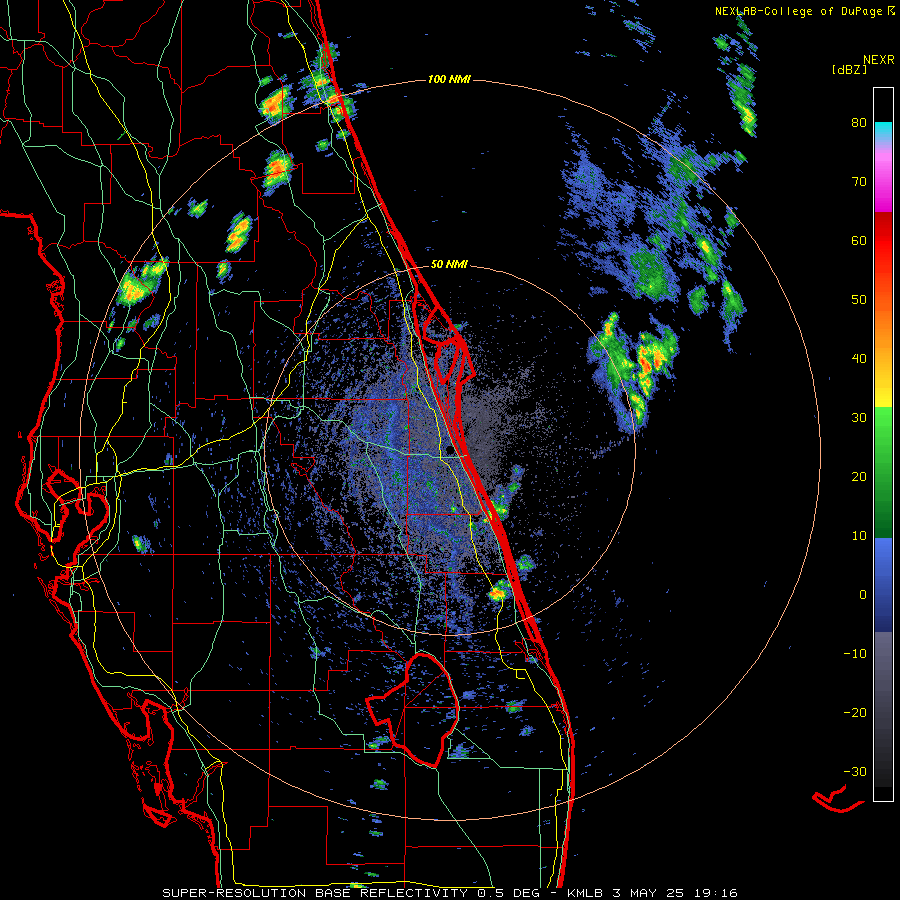This screenshot has height=900, width=900.
Task: Click the "SUPER-RESOLUTION BASE REFLECTIVITY" caption text
Action: tap(315, 893)
